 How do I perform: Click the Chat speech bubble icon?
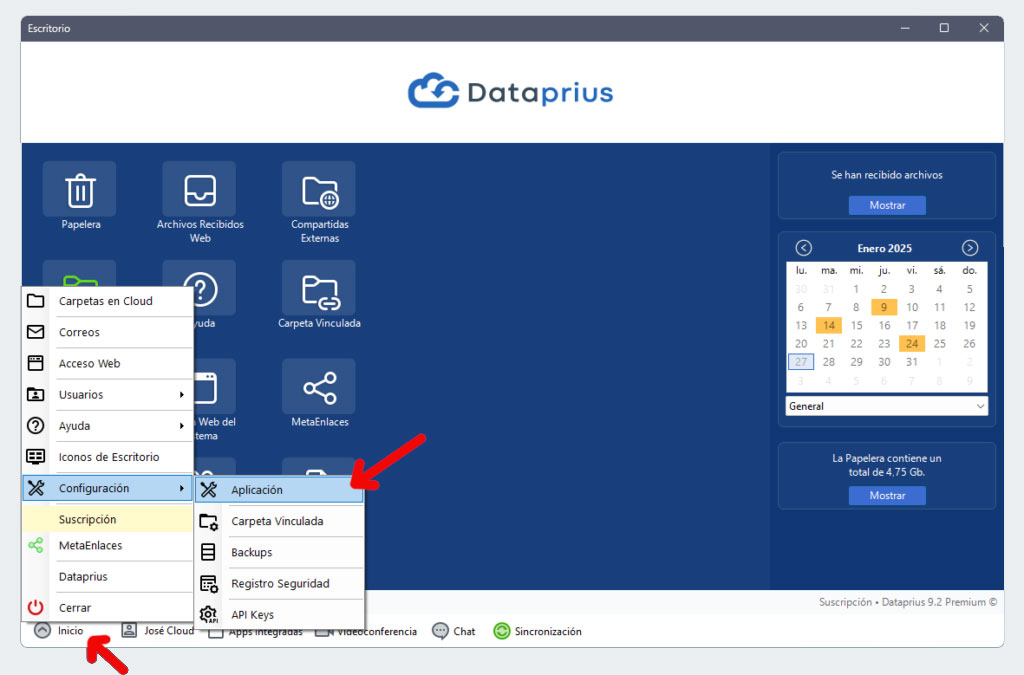pyautogui.click(x=441, y=631)
